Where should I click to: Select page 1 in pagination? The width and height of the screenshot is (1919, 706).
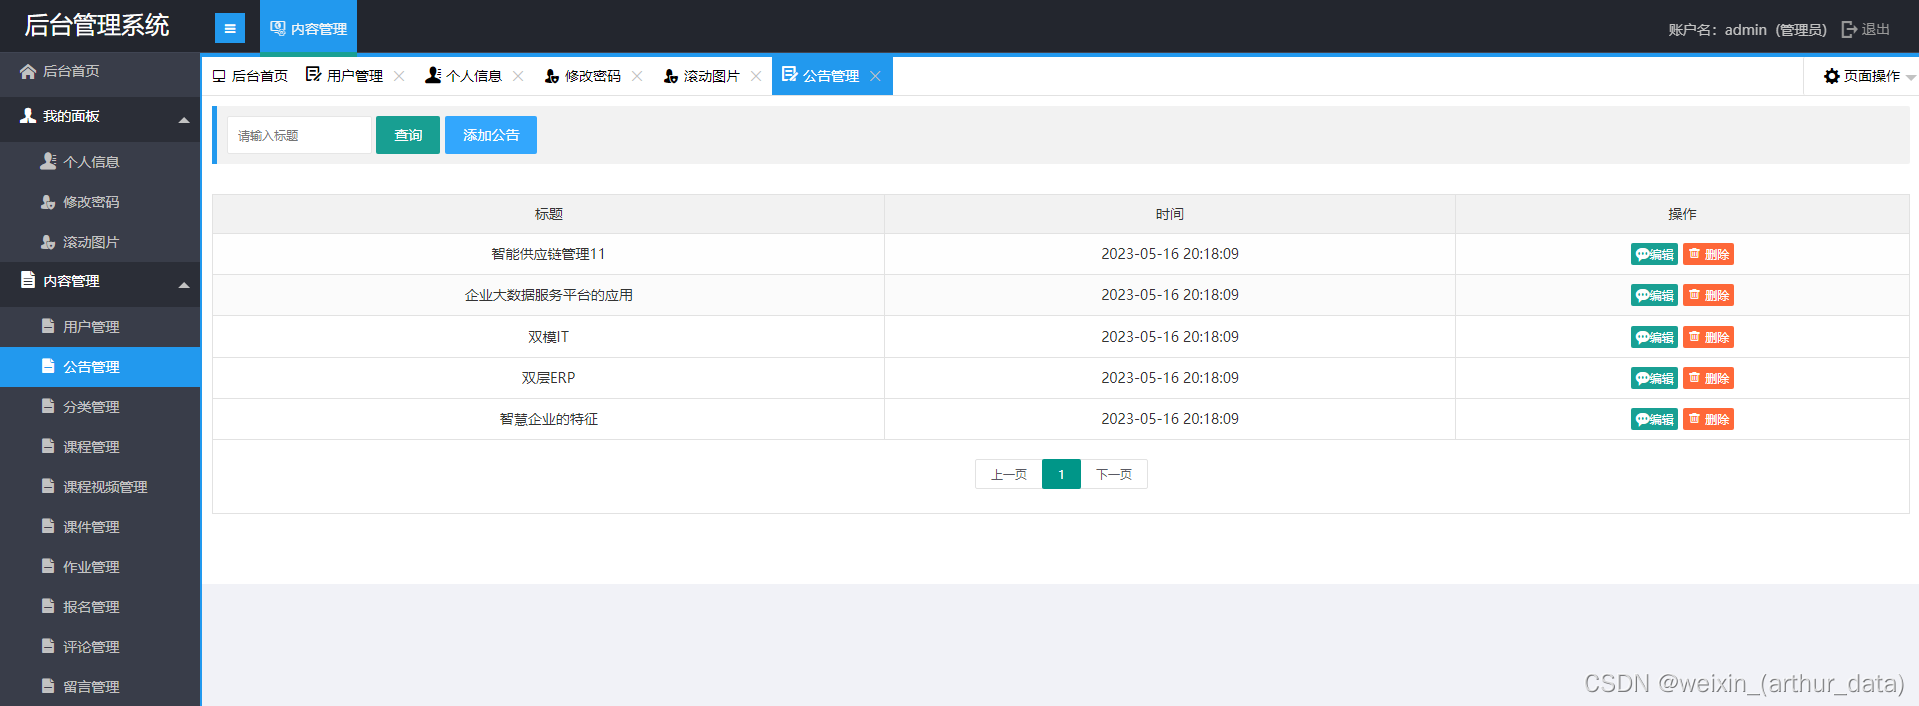pyautogui.click(x=1061, y=474)
